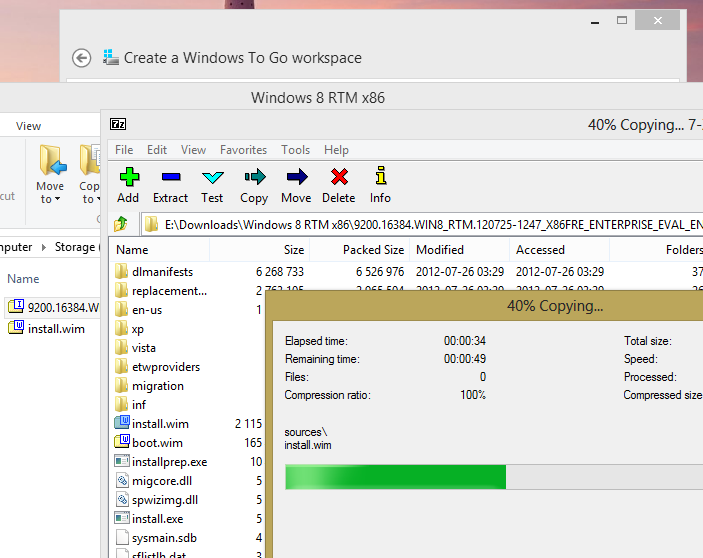Select the dlmanifests folder icon

[x=121, y=271]
